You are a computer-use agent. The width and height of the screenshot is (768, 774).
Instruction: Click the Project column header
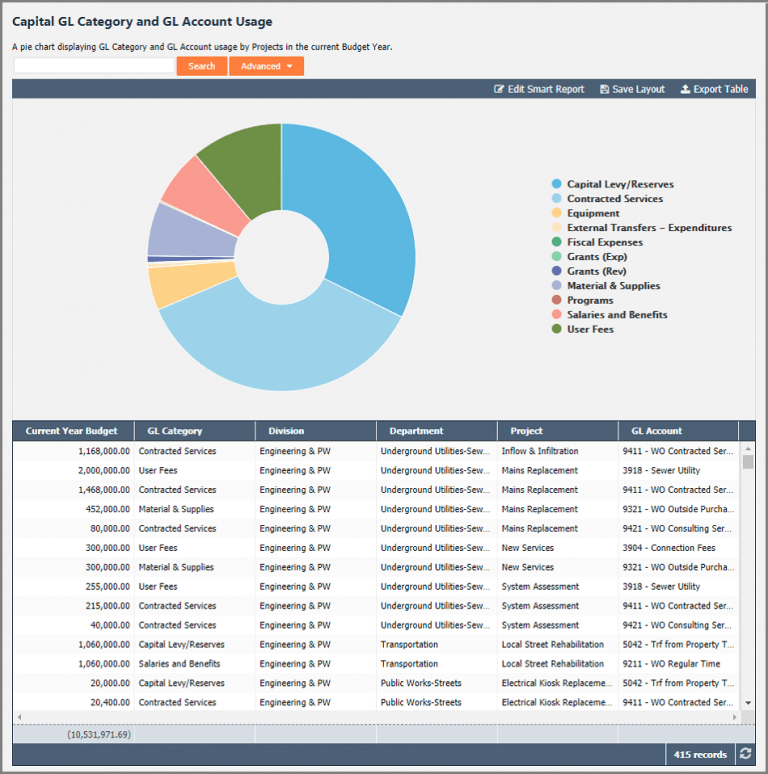(x=526, y=431)
